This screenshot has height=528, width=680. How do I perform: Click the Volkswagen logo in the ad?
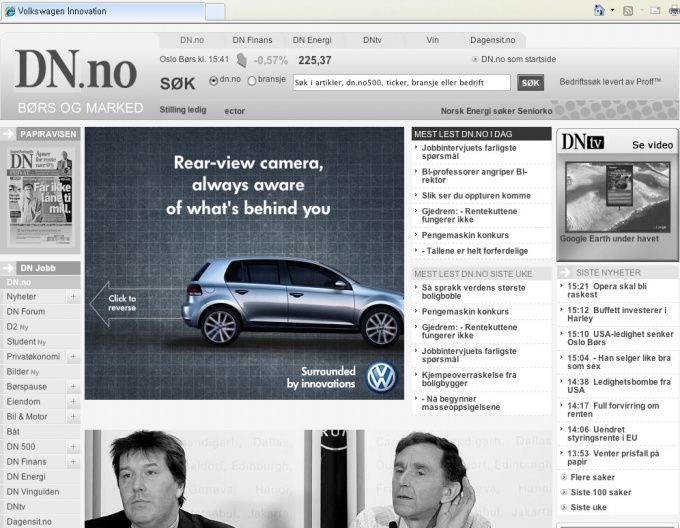[381, 377]
